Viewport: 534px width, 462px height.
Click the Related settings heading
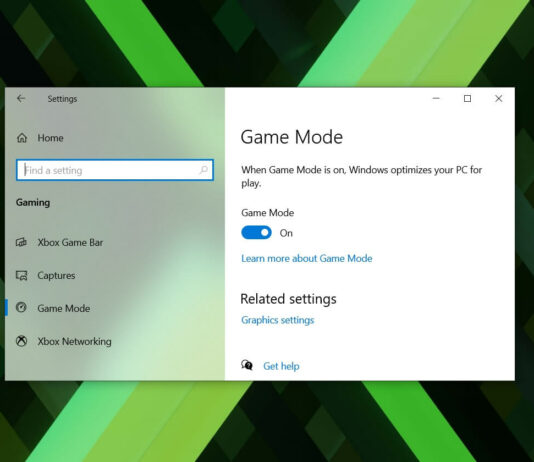tap(288, 299)
